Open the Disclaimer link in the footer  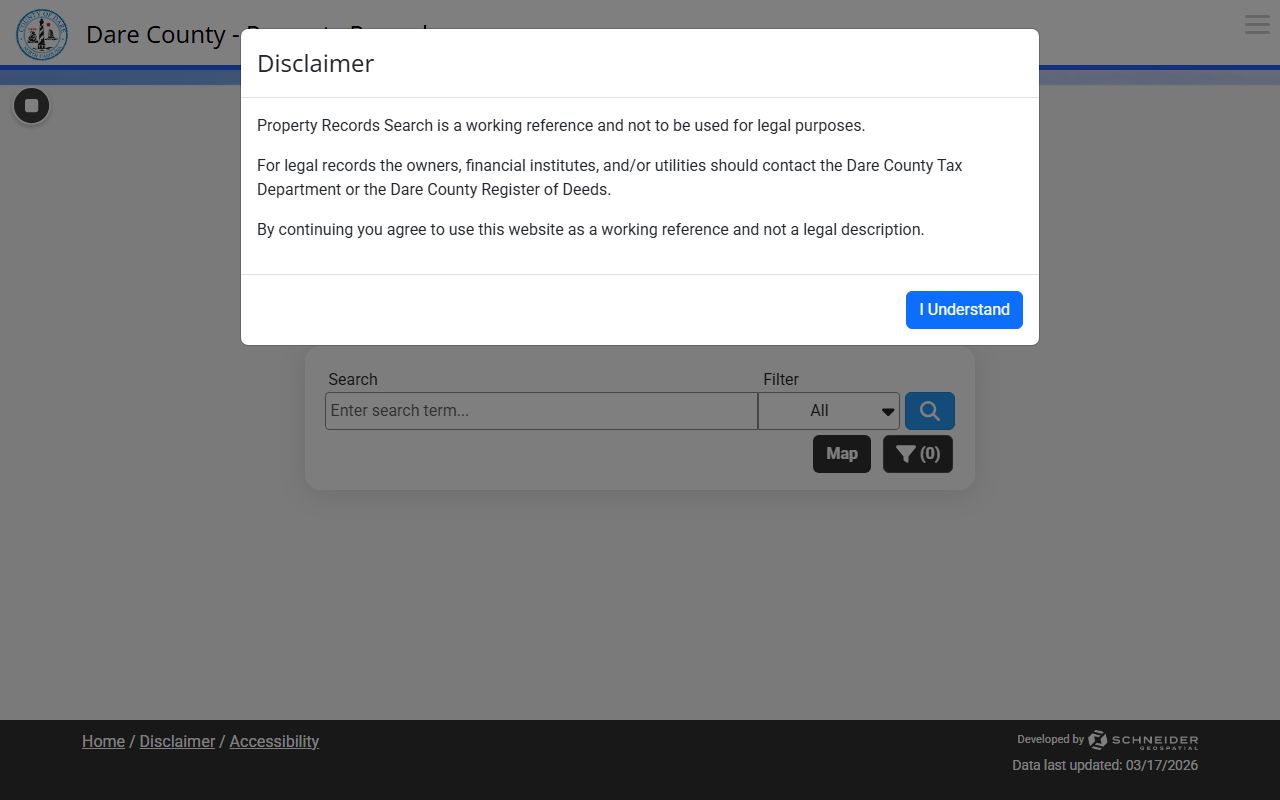[177, 741]
